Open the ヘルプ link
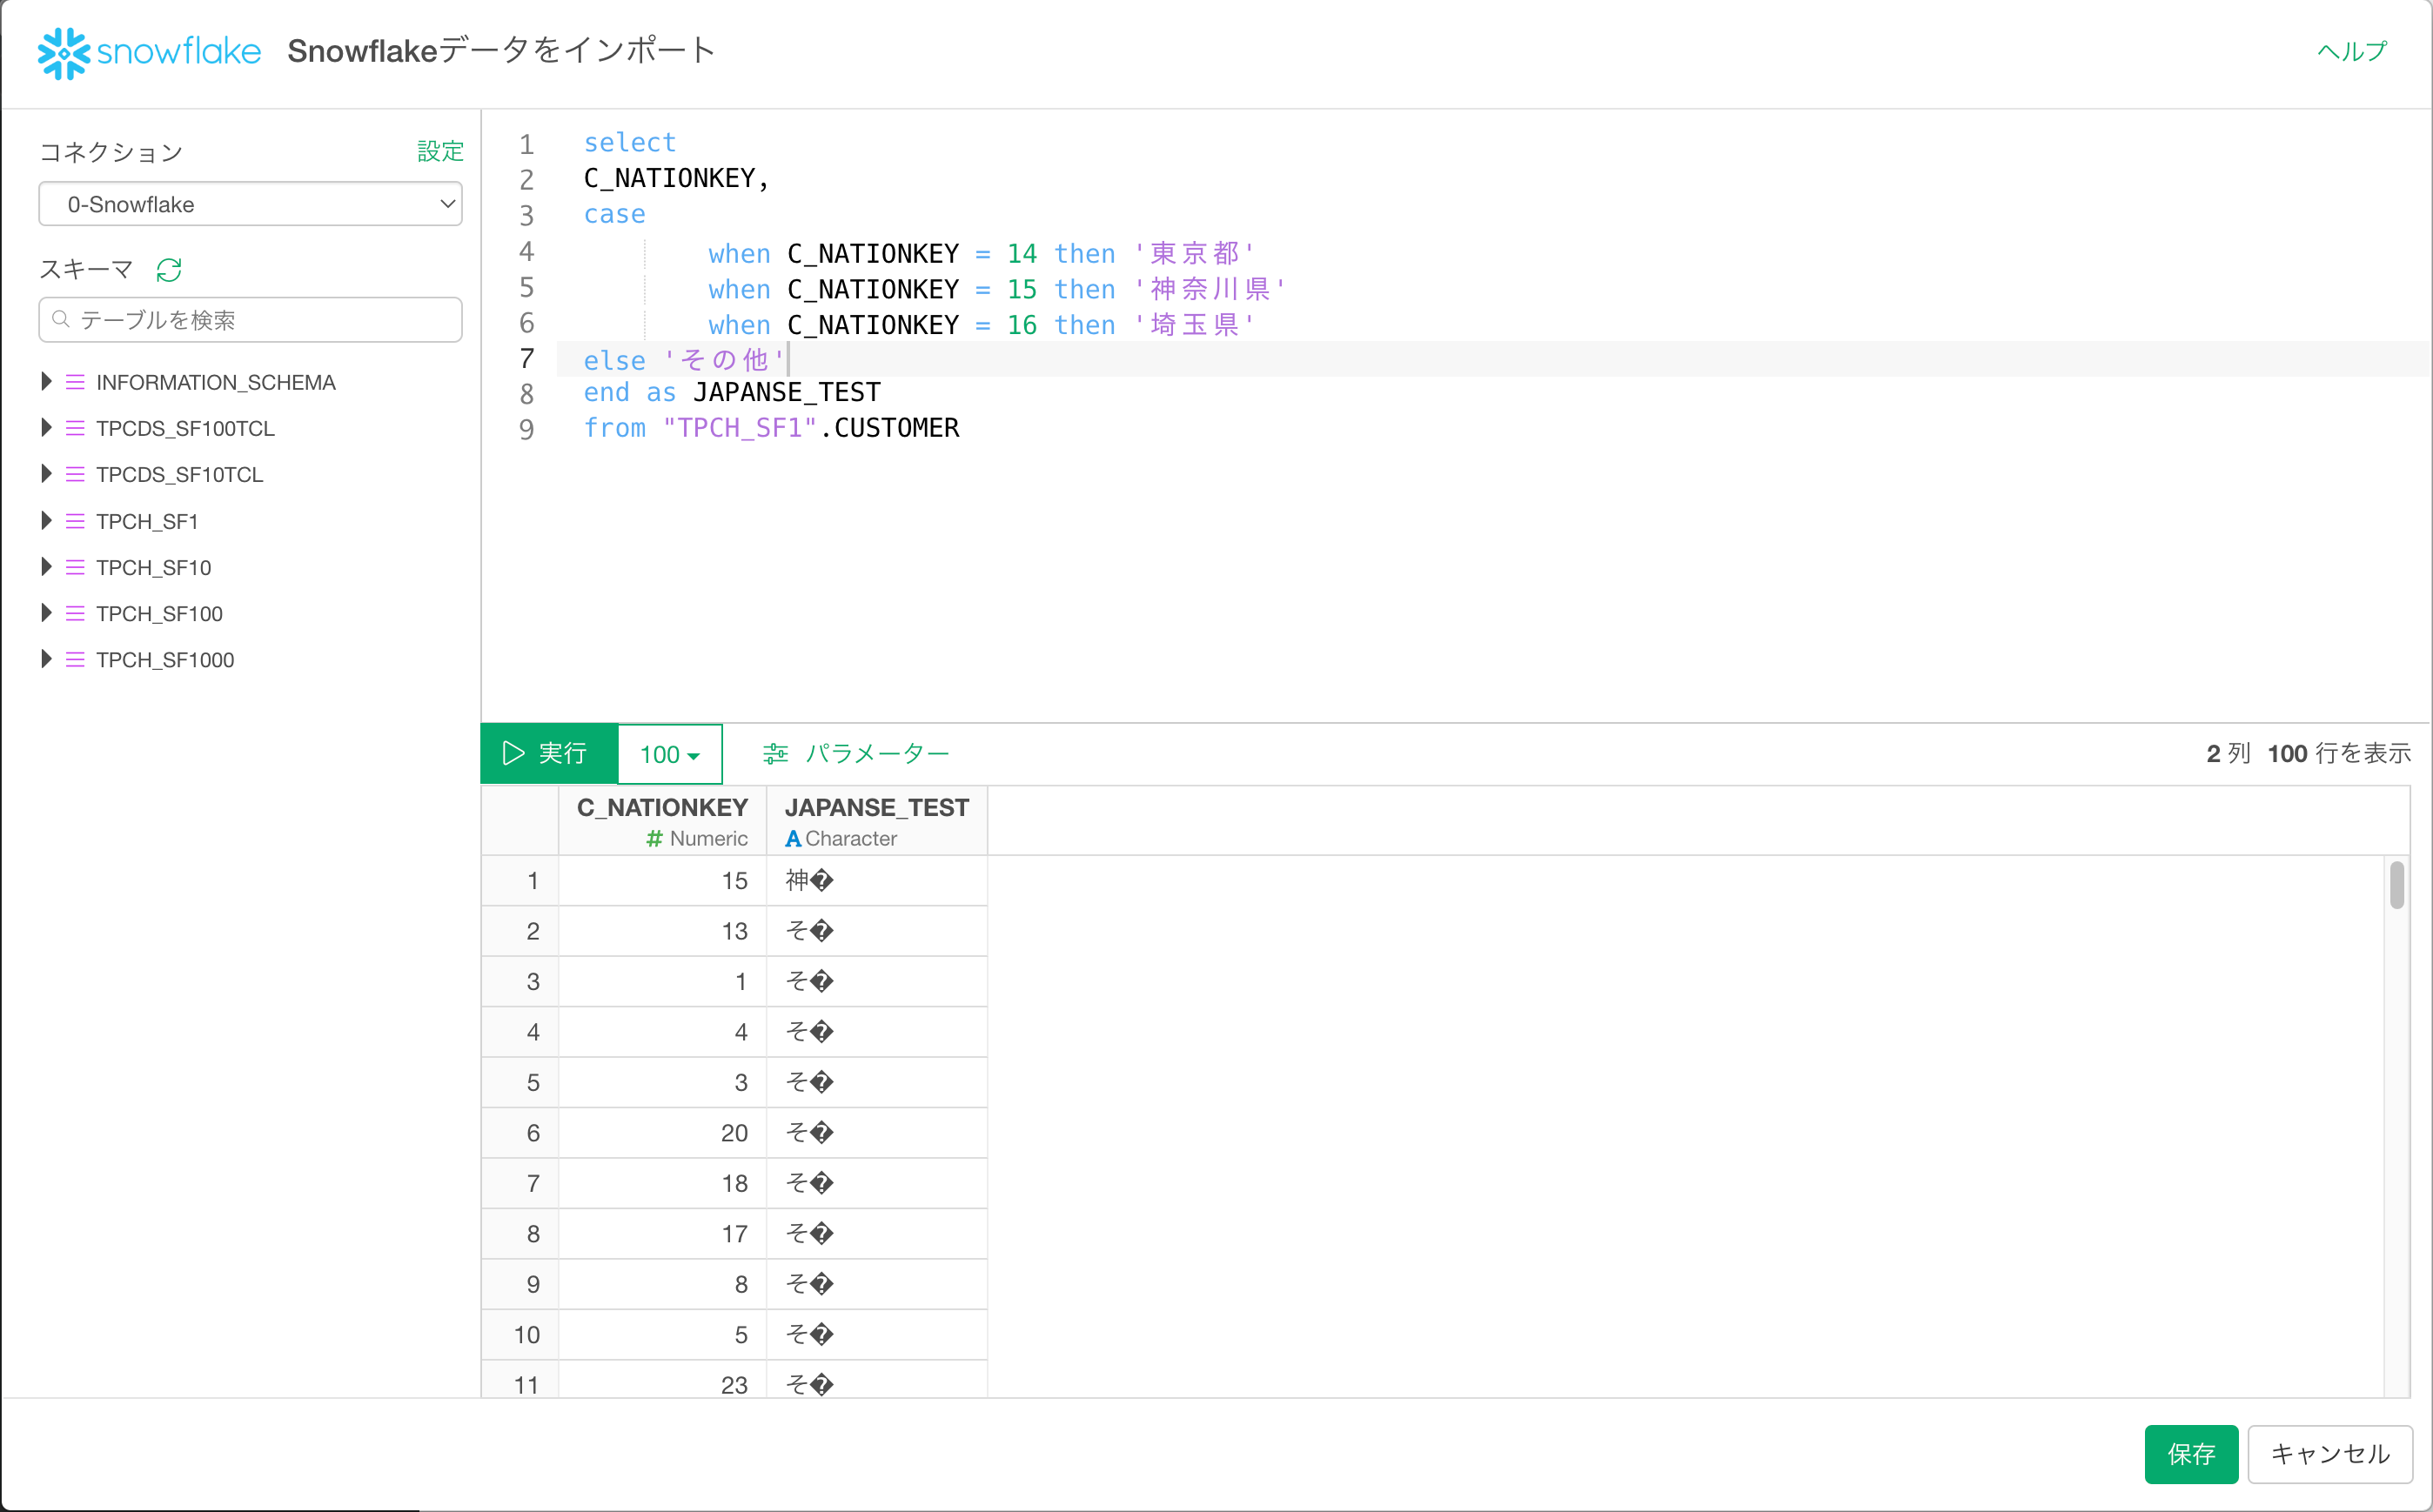 [2352, 51]
